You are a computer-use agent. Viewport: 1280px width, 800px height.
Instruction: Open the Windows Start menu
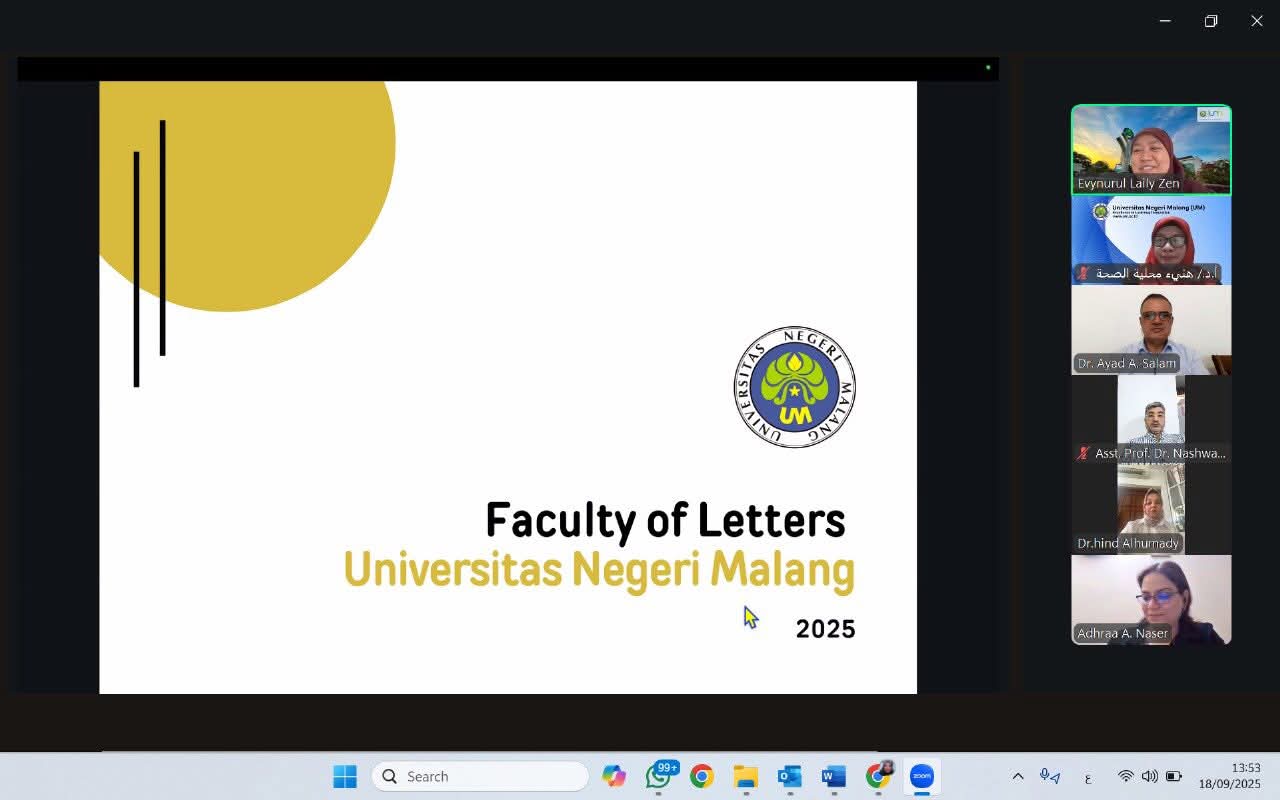point(345,776)
